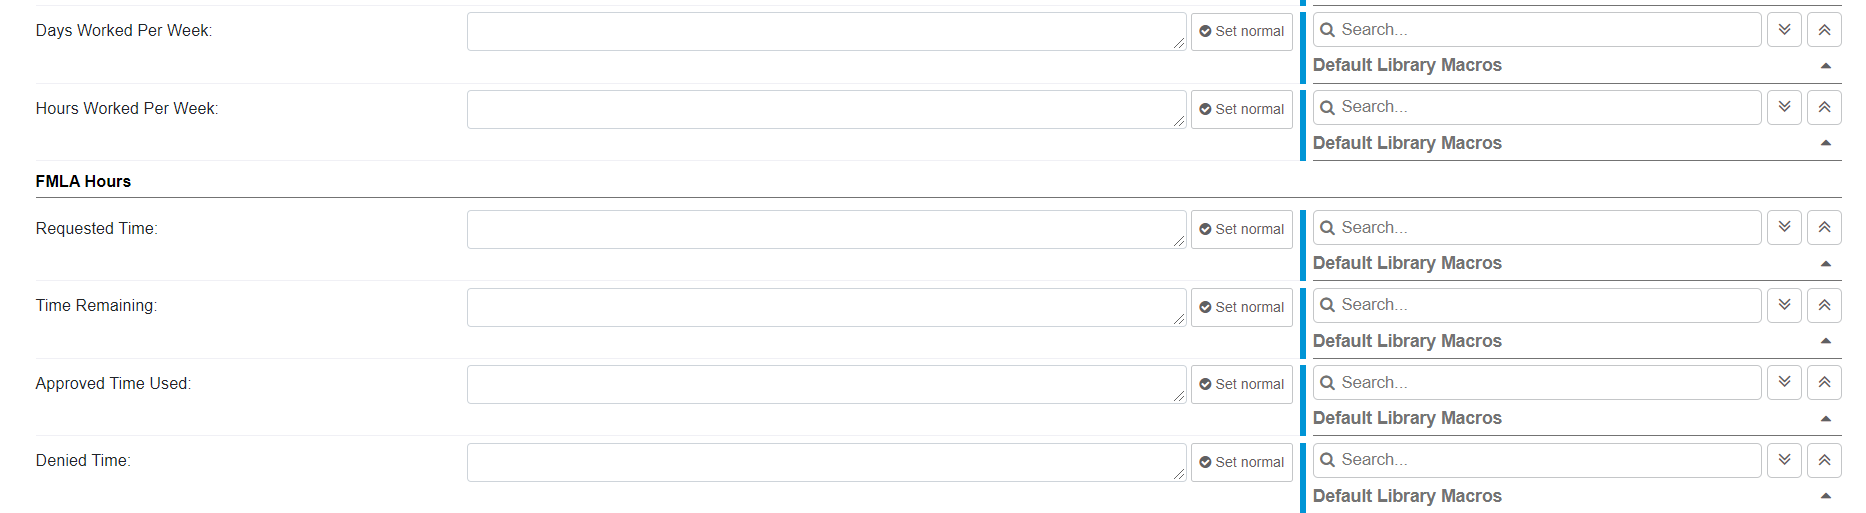Click Set normal for Denied Time
The height and width of the screenshot is (513, 1866).
[1241, 462]
